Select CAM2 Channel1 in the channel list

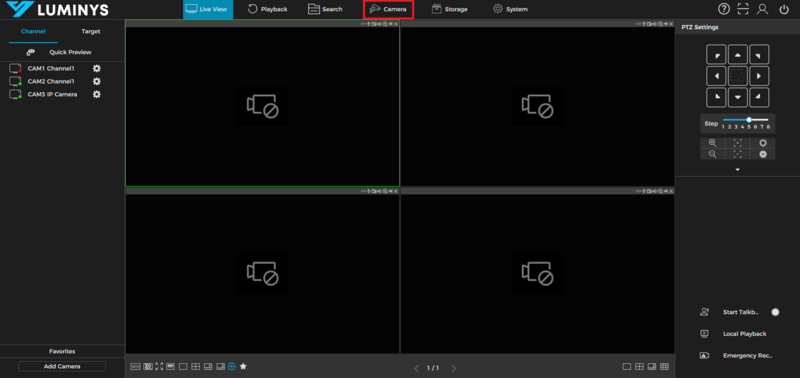(51, 81)
